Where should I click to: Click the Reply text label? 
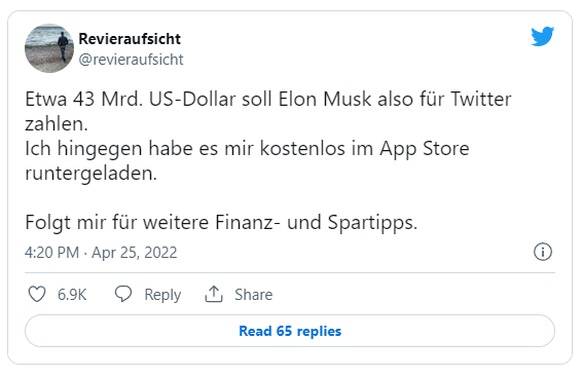(163, 295)
